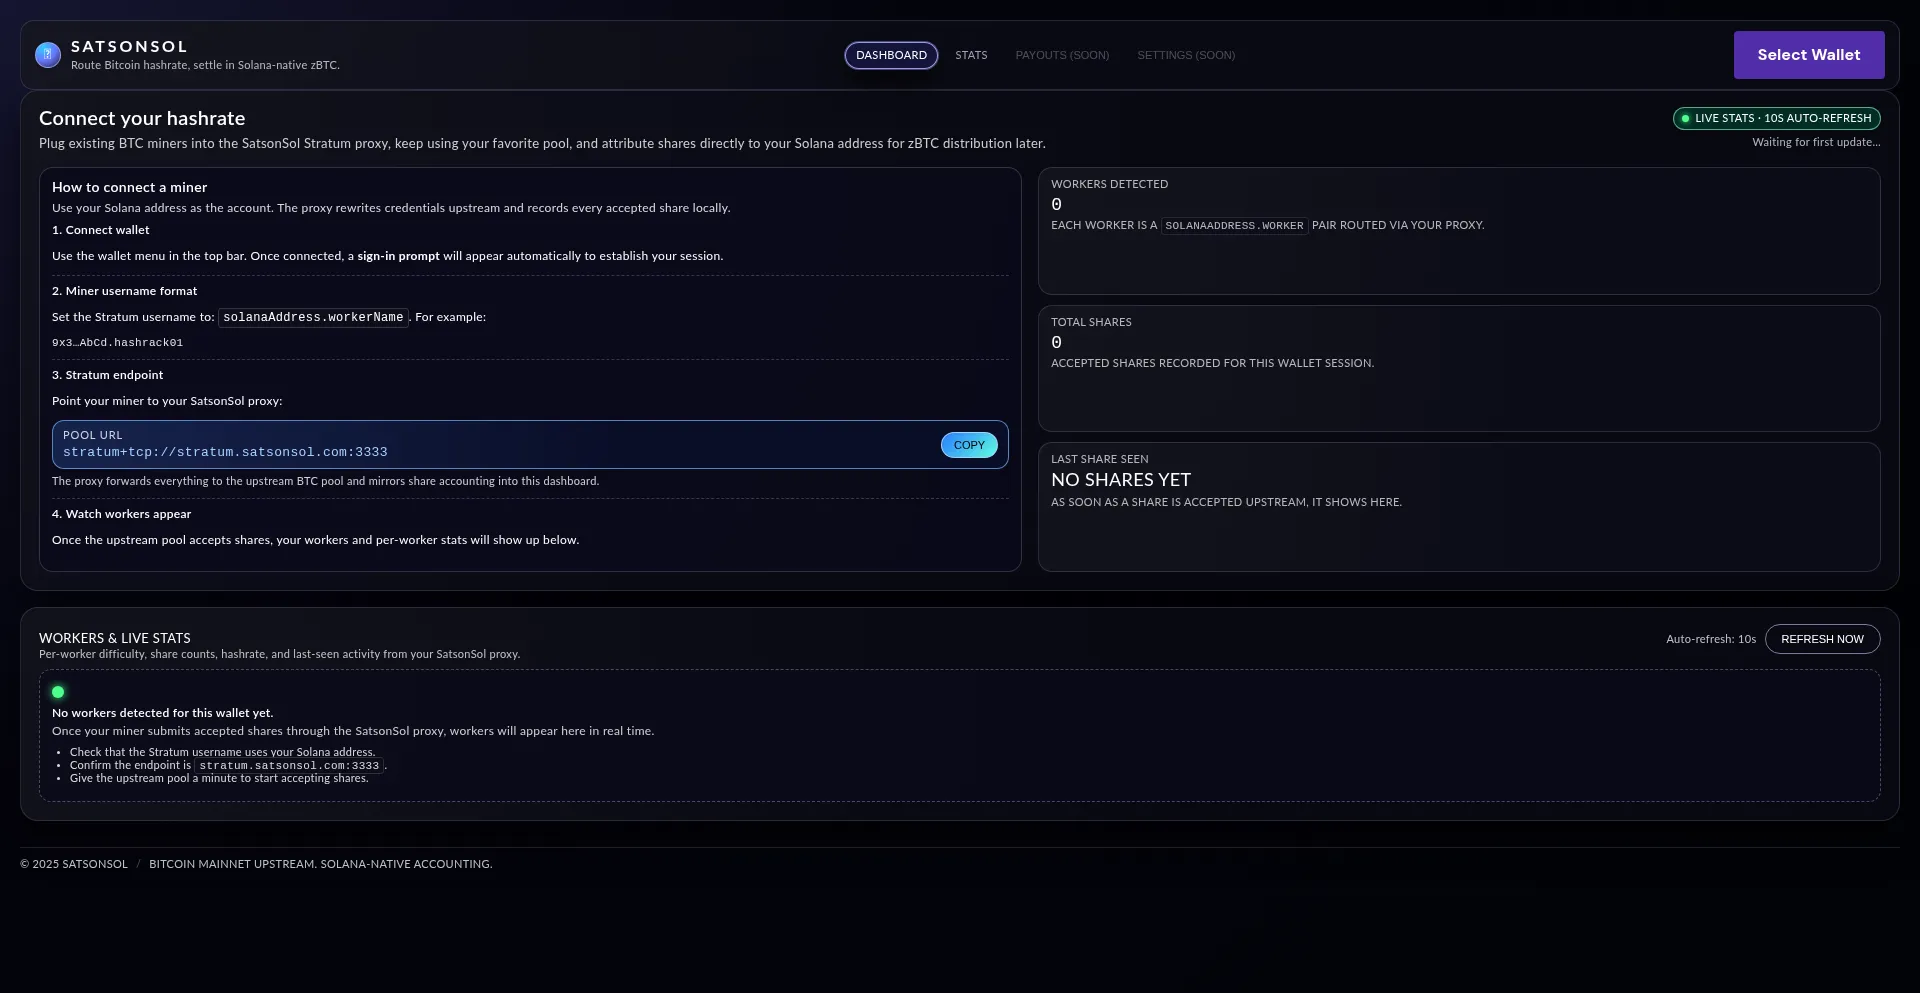1920x993 pixels.
Task: Click the green status dot above the no-workers message
Action: coord(58,692)
